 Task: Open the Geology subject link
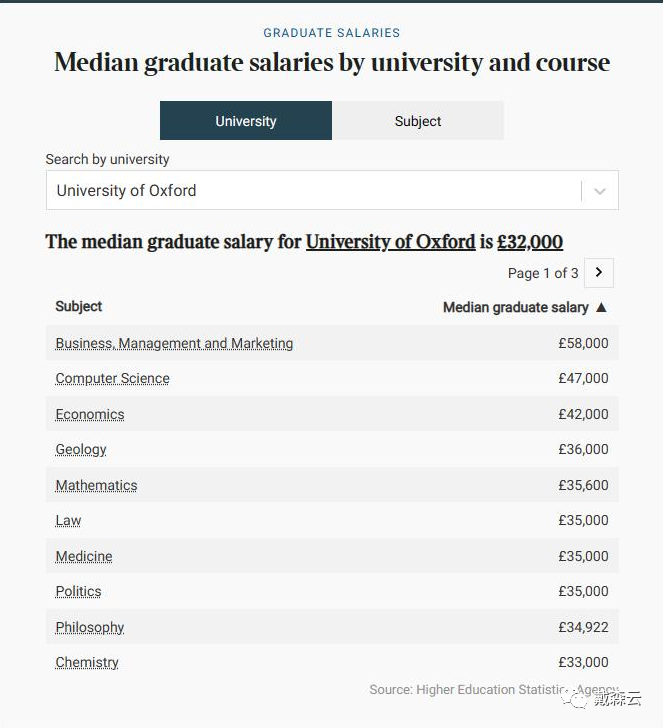click(x=81, y=449)
